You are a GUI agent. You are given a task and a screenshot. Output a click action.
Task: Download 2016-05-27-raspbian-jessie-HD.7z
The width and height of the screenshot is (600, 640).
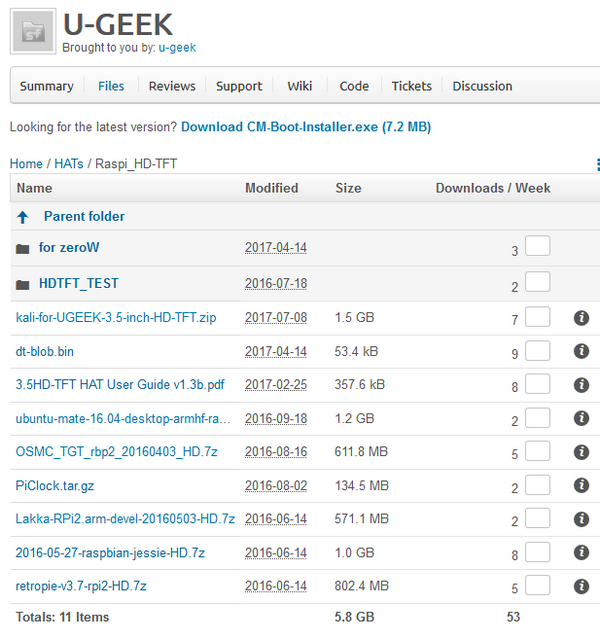coord(110,553)
